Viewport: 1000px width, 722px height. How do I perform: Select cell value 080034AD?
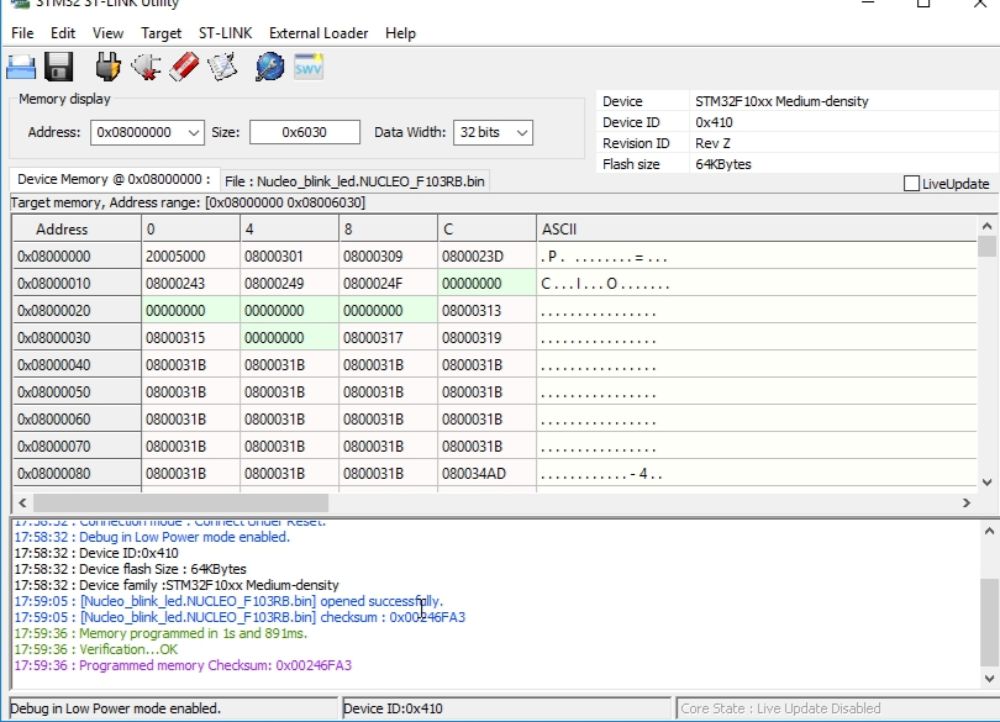pos(487,474)
